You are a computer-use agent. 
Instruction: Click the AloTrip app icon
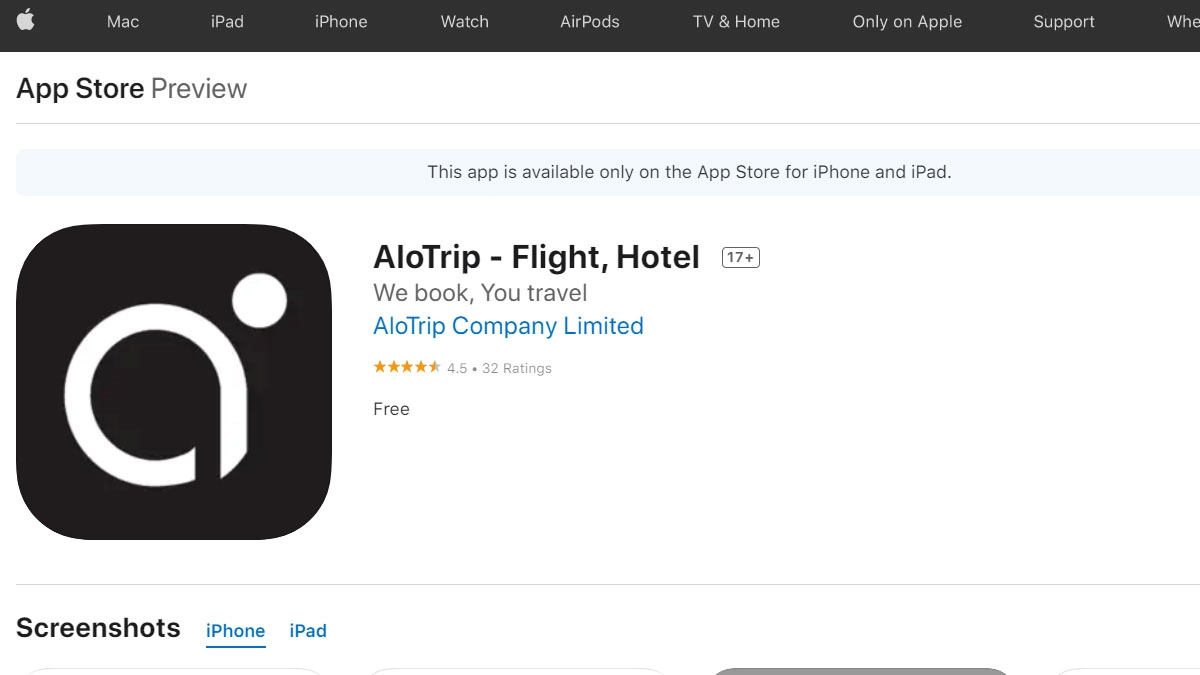coord(173,380)
